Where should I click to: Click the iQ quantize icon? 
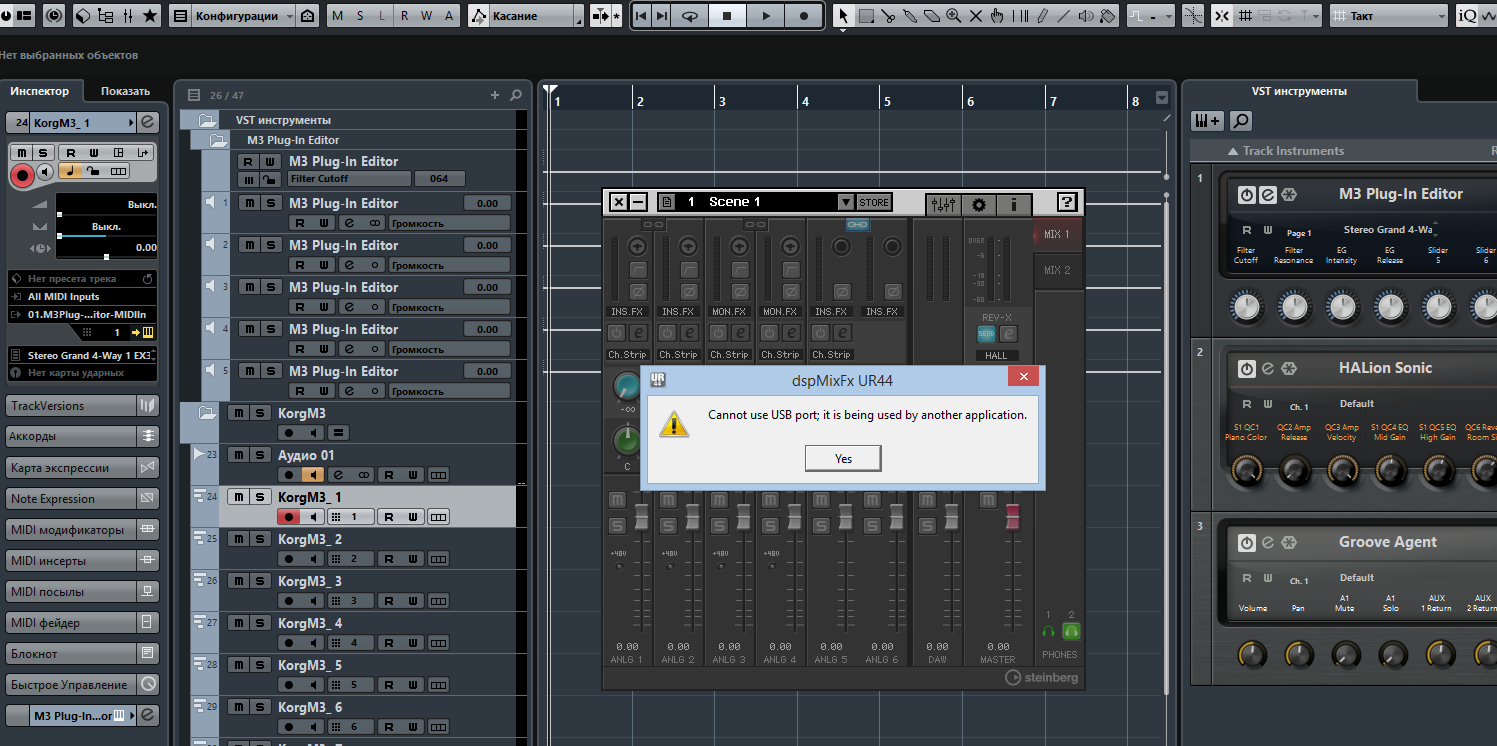pyautogui.click(x=1467, y=16)
